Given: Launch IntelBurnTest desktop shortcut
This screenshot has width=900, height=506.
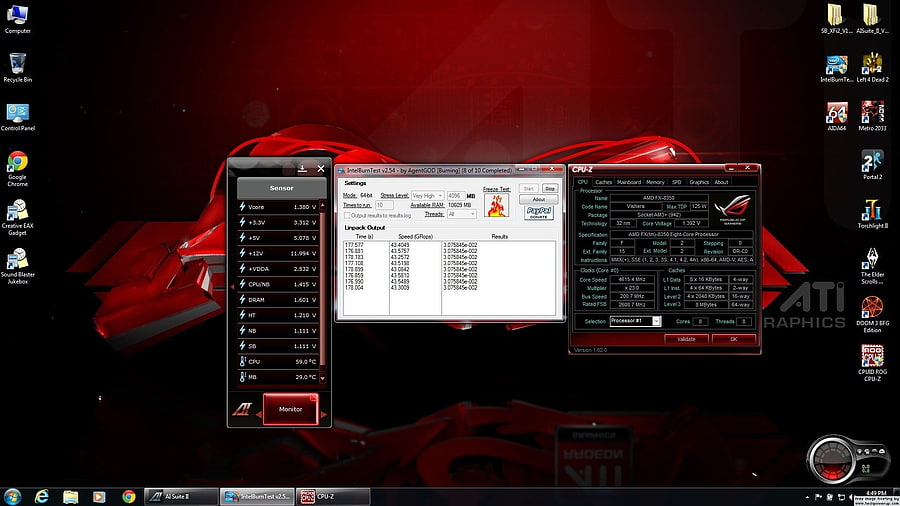Looking at the screenshot, I should [836, 69].
